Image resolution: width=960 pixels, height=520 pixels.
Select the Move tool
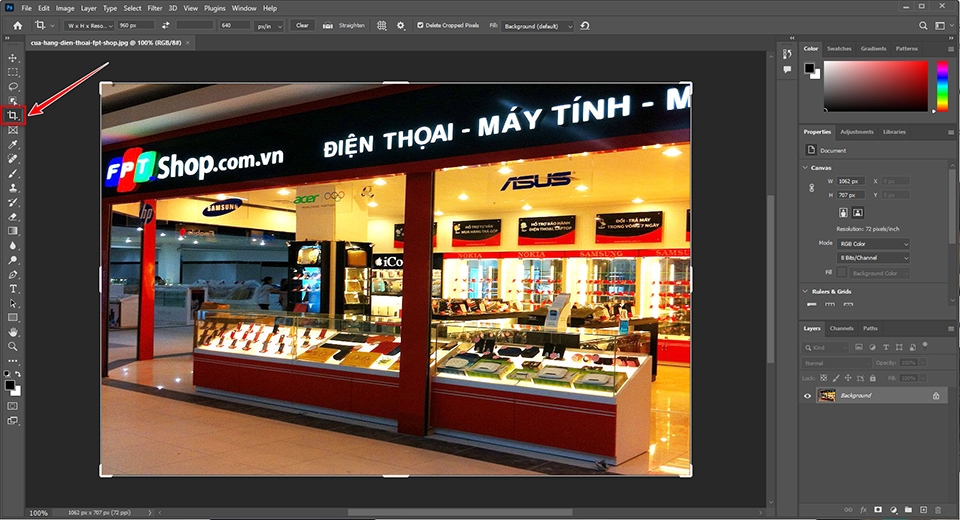13,58
